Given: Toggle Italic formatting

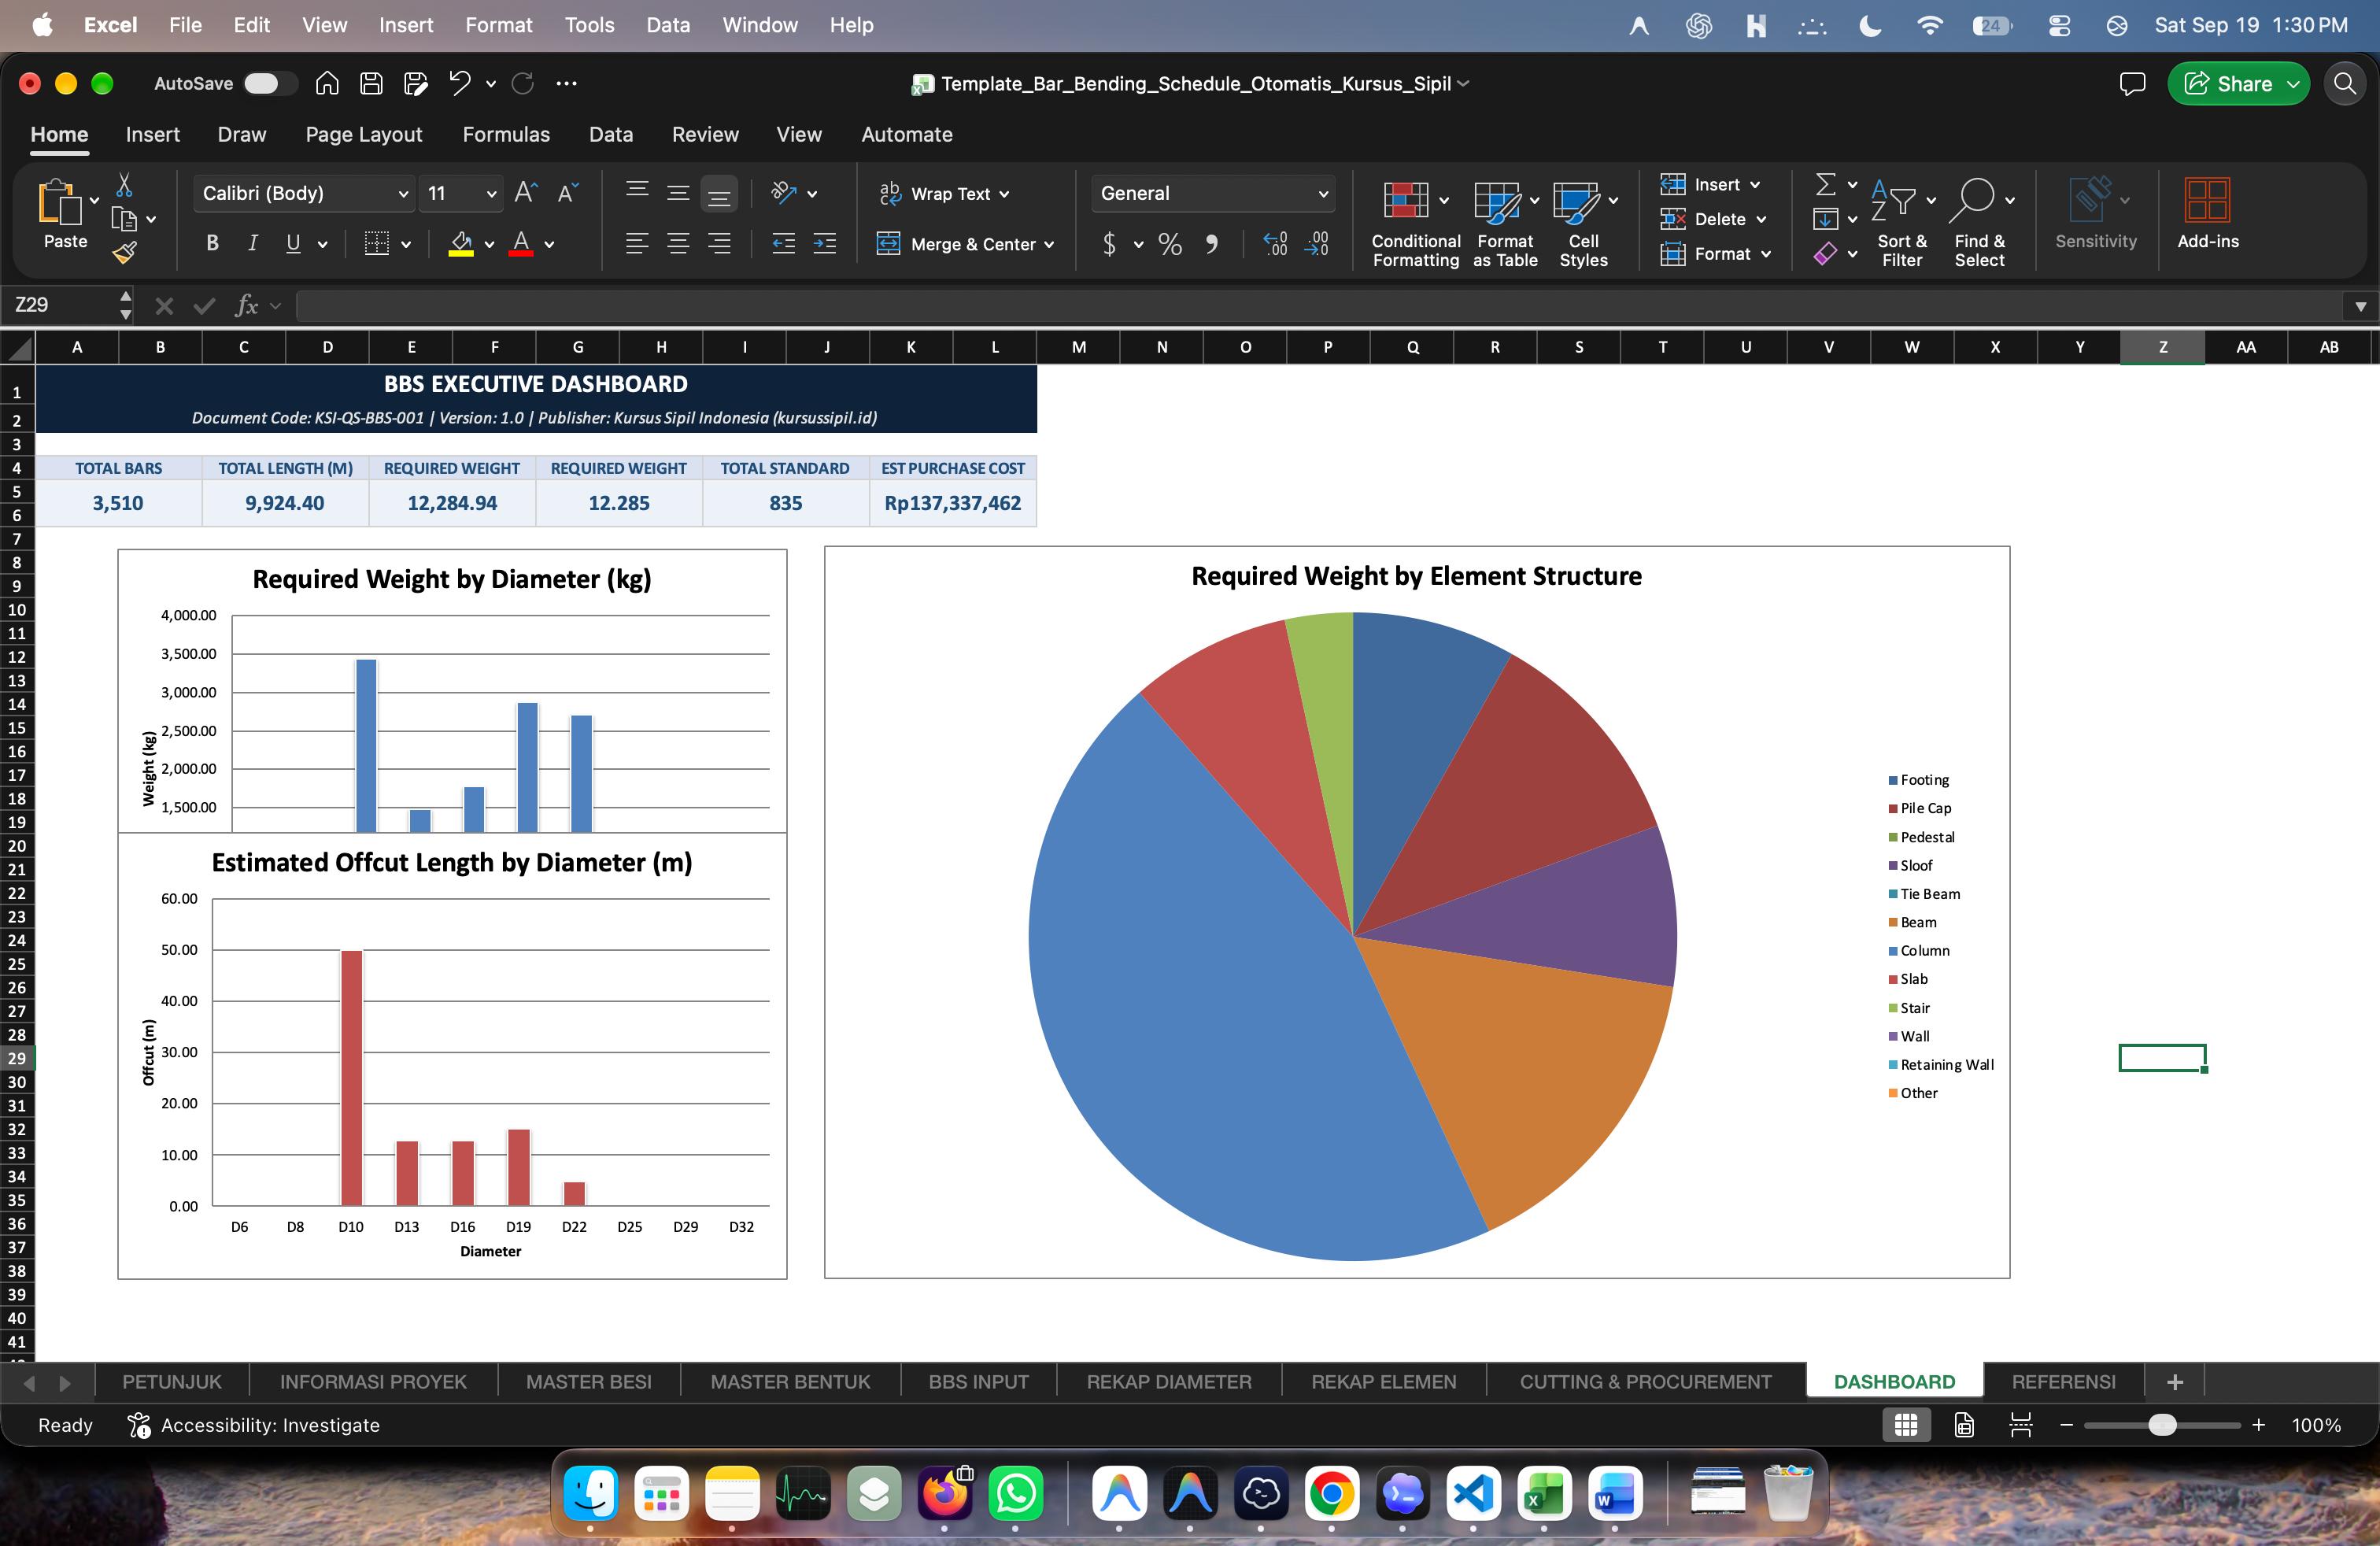Looking at the screenshot, I should (253, 243).
